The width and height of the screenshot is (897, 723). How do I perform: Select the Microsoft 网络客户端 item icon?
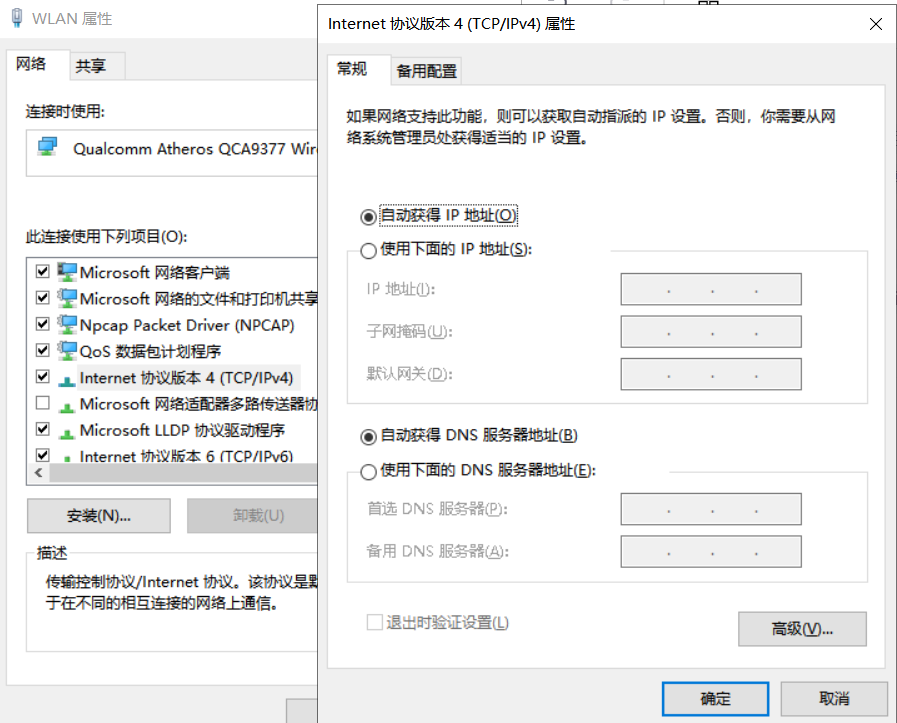[67, 272]
